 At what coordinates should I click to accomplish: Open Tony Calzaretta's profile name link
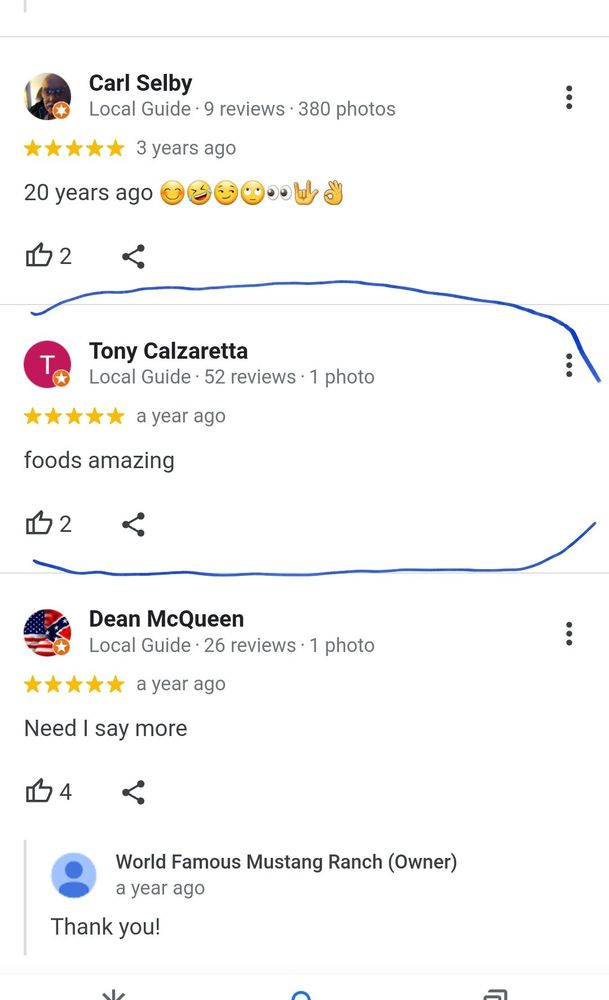coord(168,351)
